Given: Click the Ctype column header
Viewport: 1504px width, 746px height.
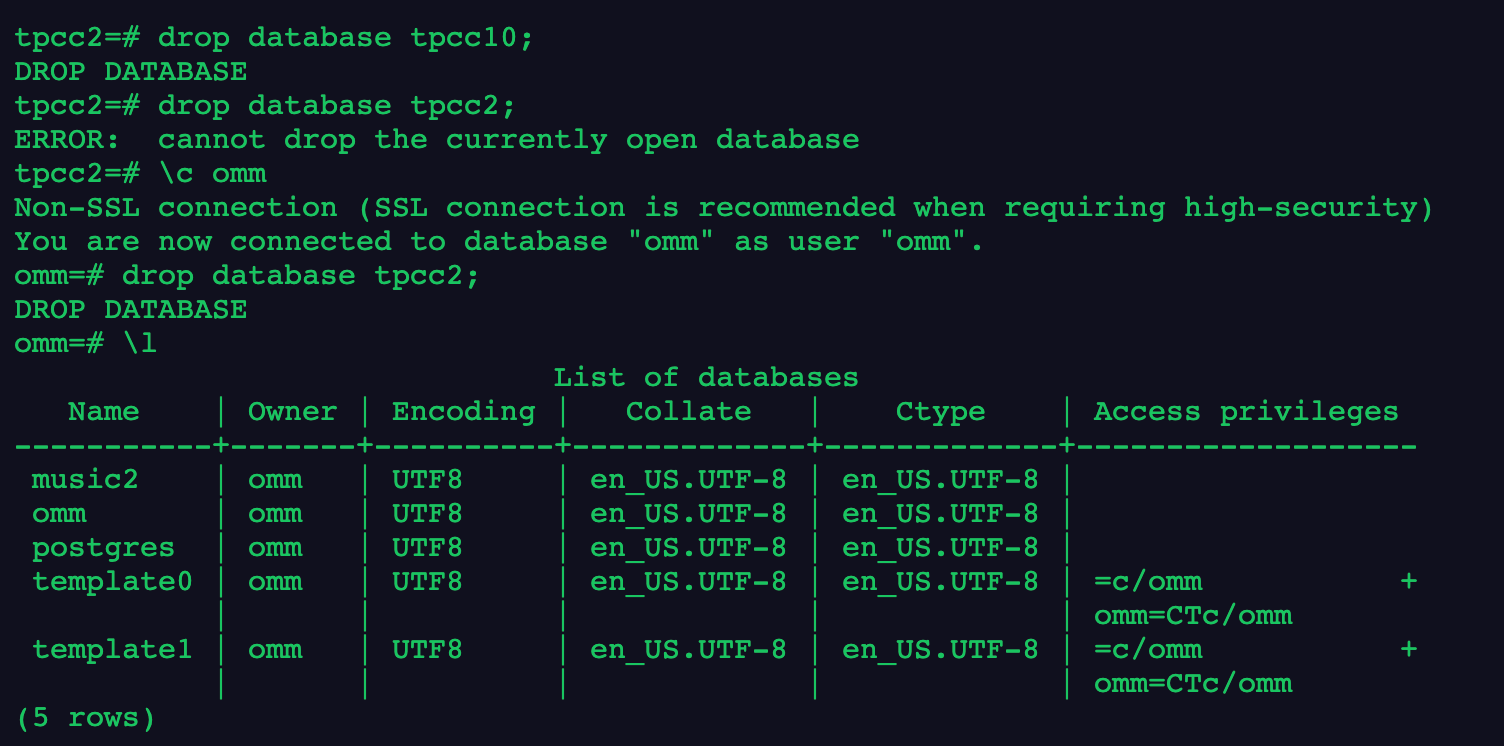Looking at the screenshot, I should [940, 412].
